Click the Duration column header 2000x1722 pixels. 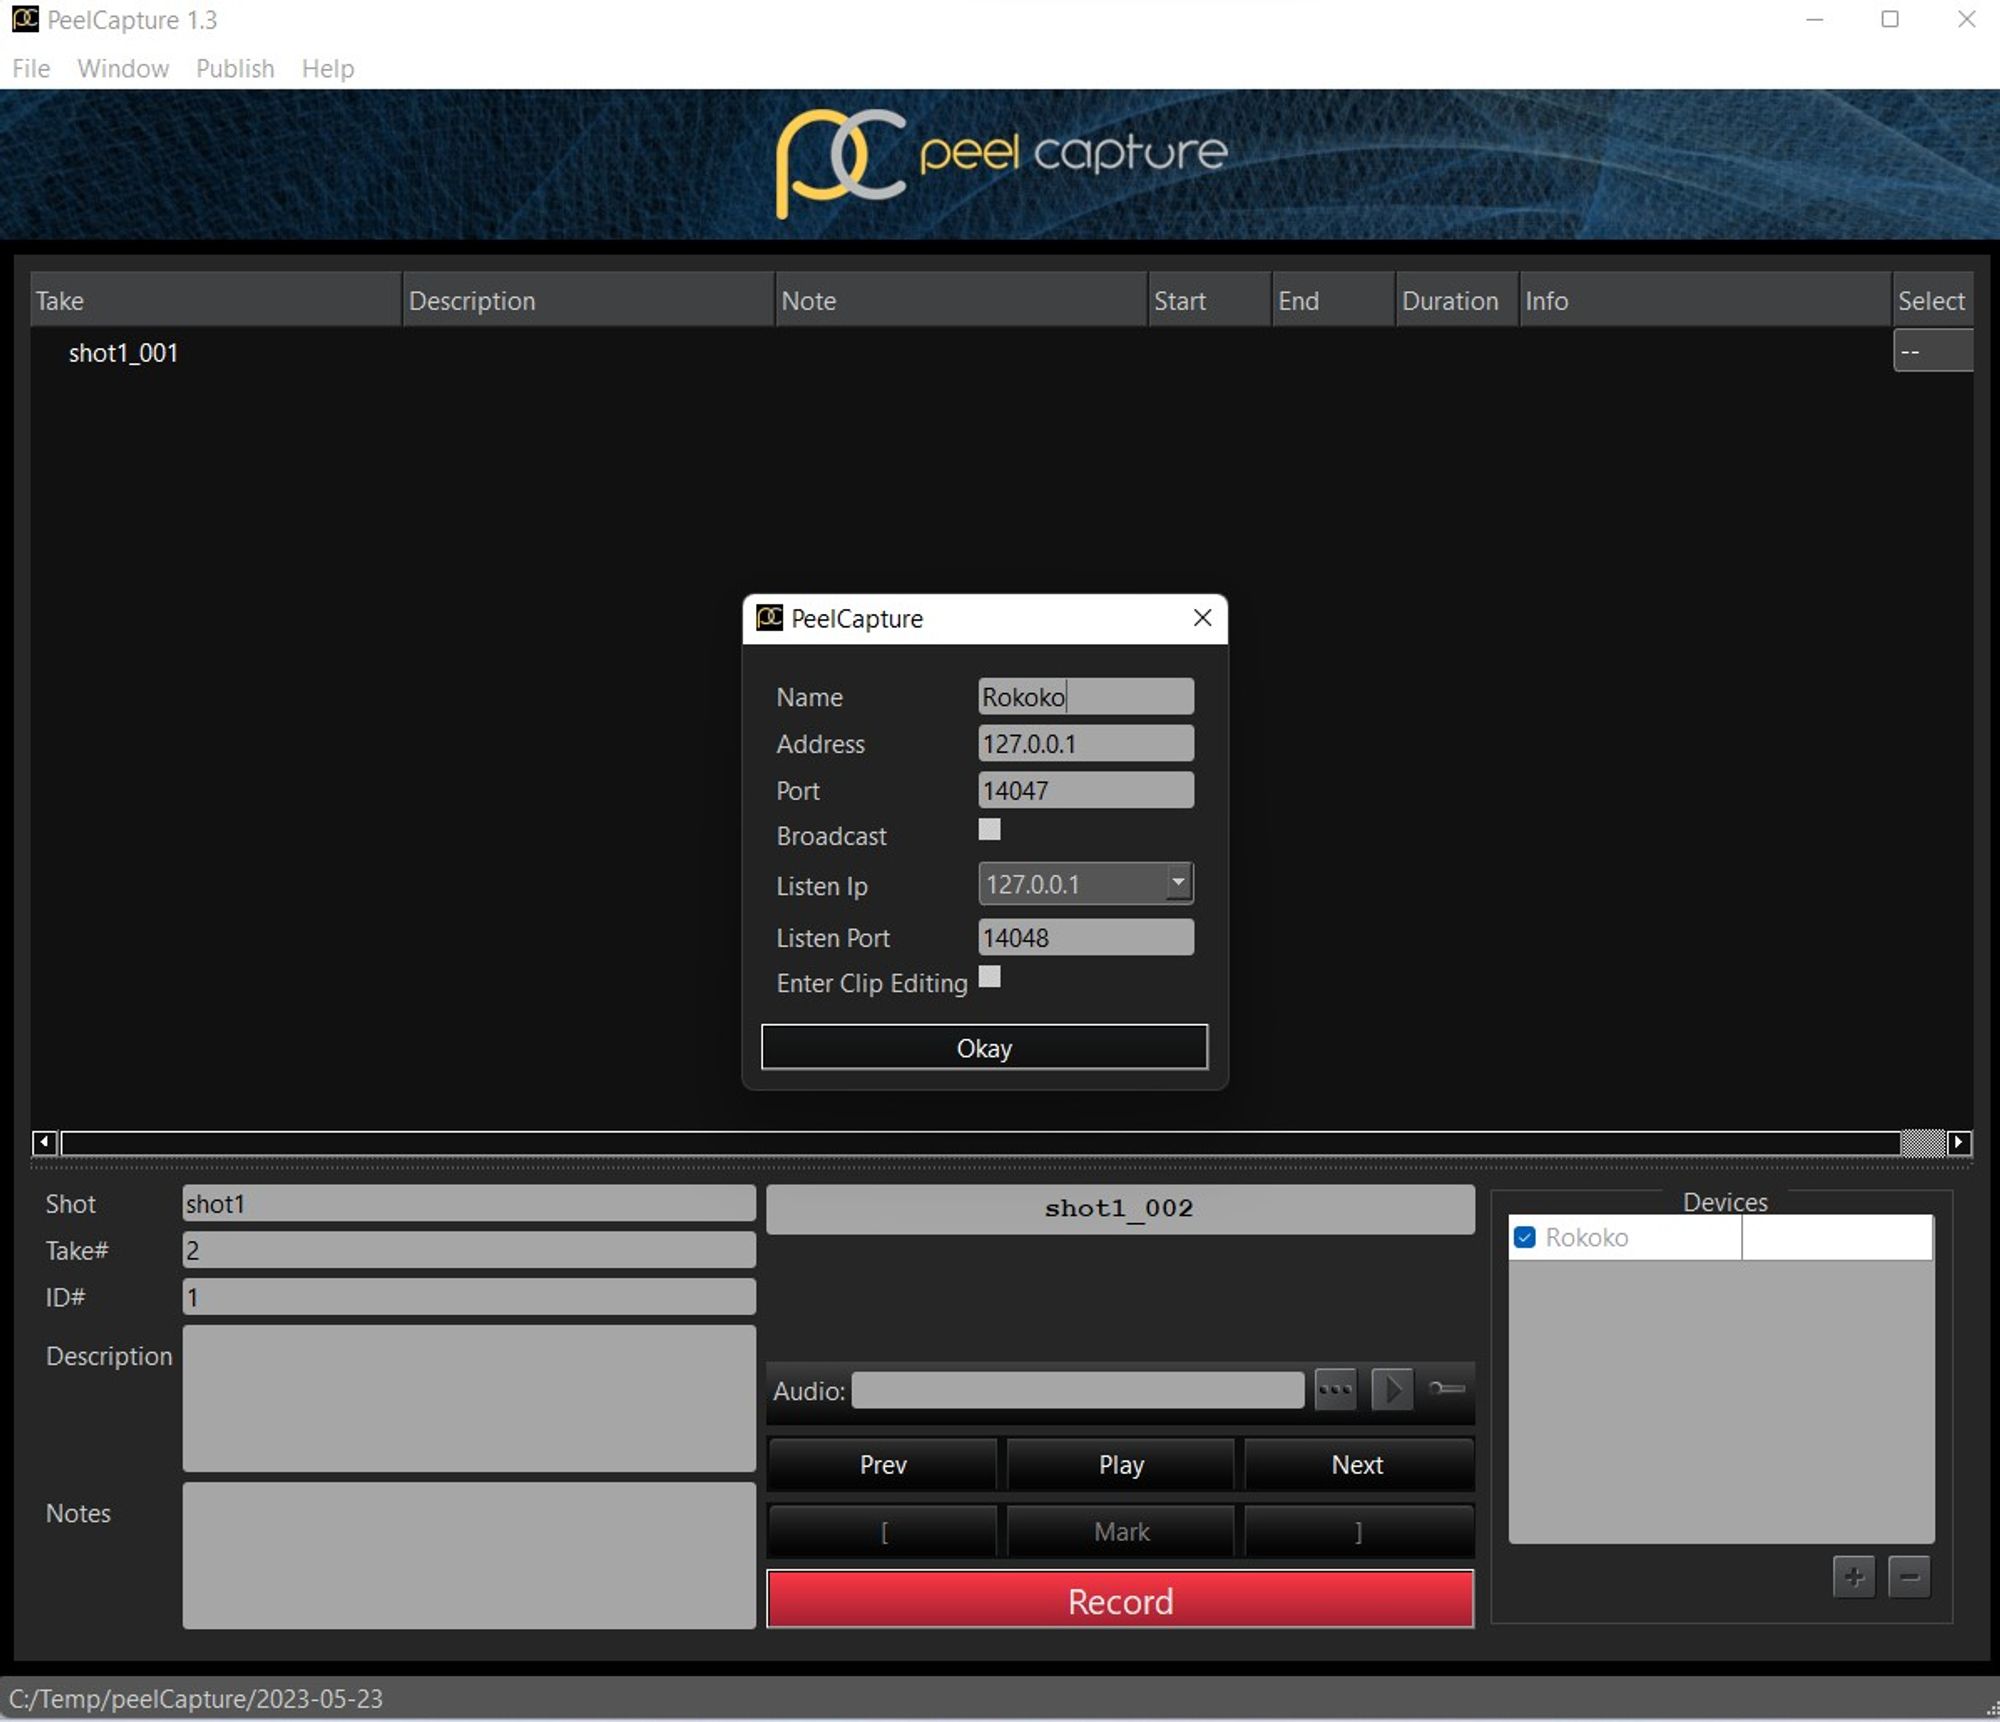1457,300
